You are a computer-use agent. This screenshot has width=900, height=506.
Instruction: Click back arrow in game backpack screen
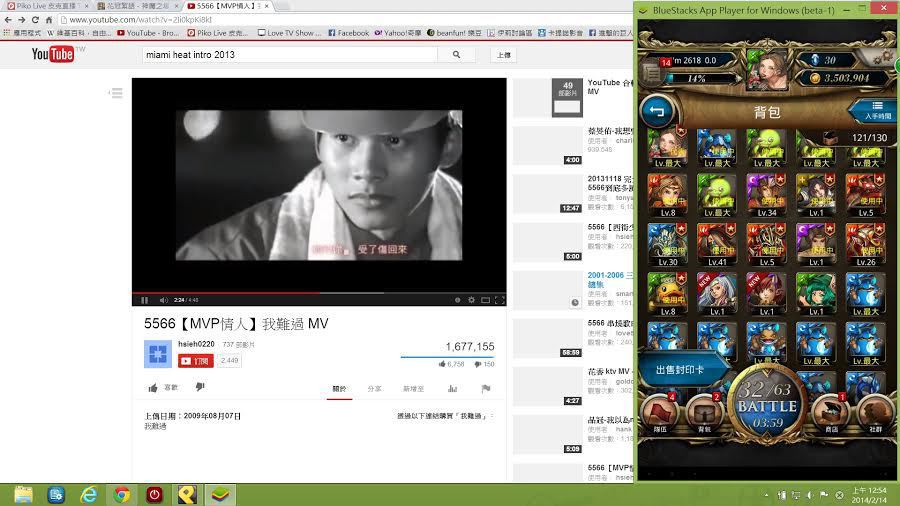coord(657,112)
